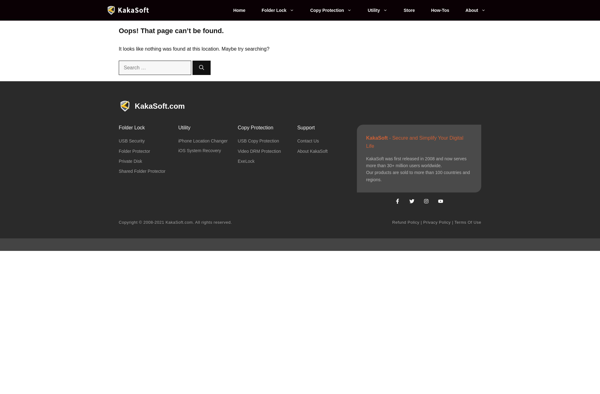Open the How-Tos page

coord(440,10)
